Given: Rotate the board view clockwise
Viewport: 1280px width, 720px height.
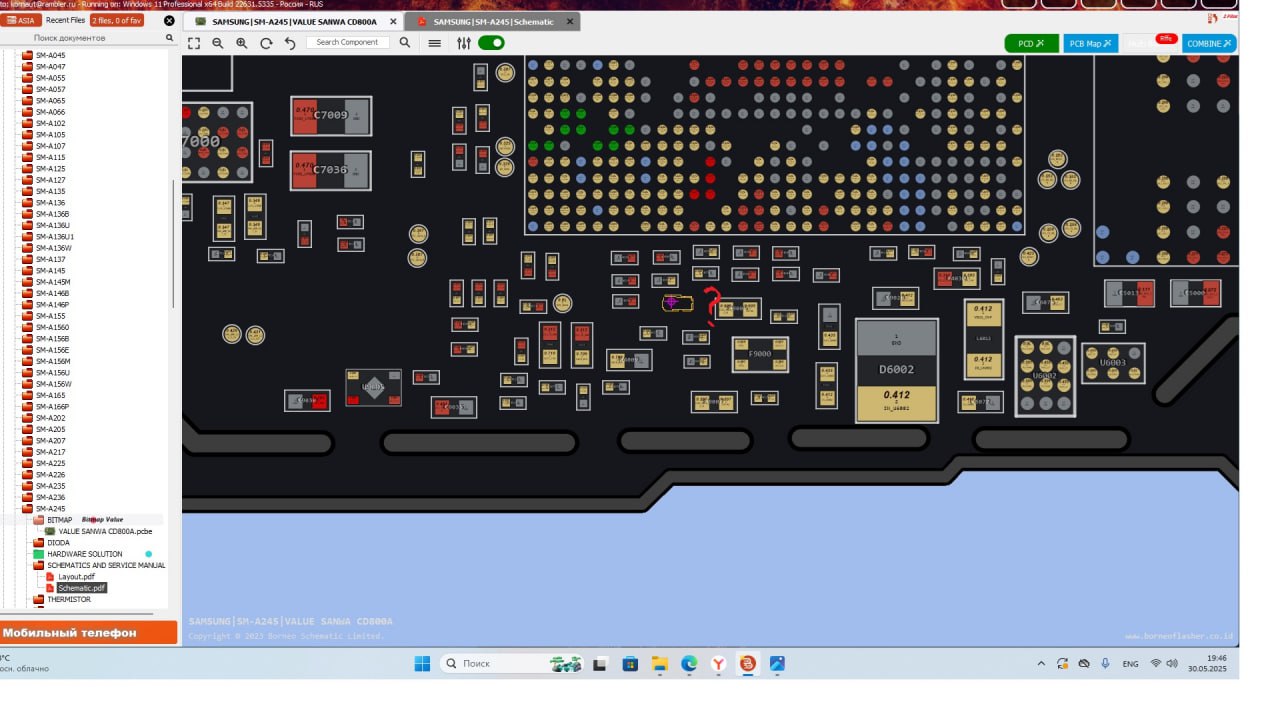Looking at the screenshot, I should click(x=266, y=43).
